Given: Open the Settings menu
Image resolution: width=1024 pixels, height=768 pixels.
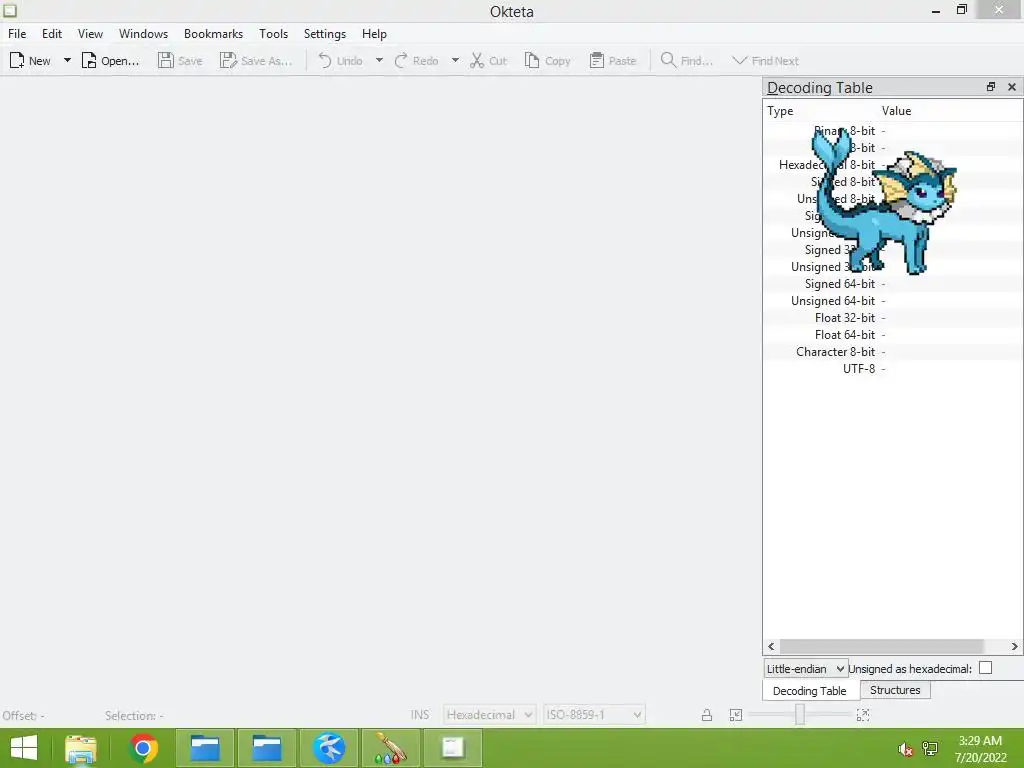Looking at the screenshot, I should point(325,34).
